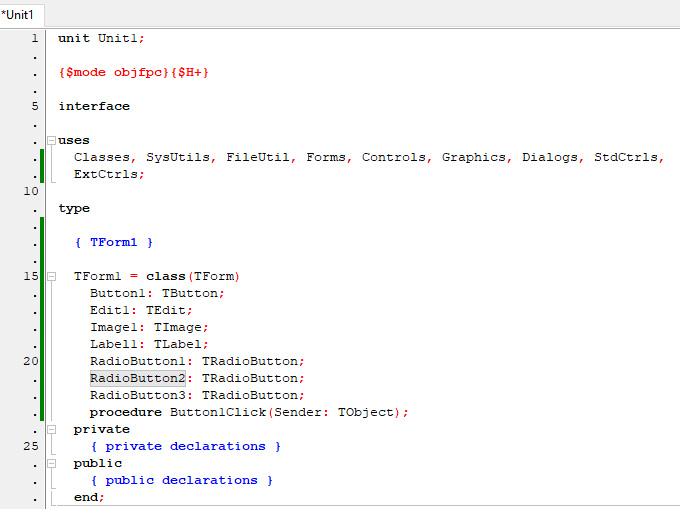Click the interface keyword
Image resolution: width=680 pixels, height=509 pixels.
point(94,106)
